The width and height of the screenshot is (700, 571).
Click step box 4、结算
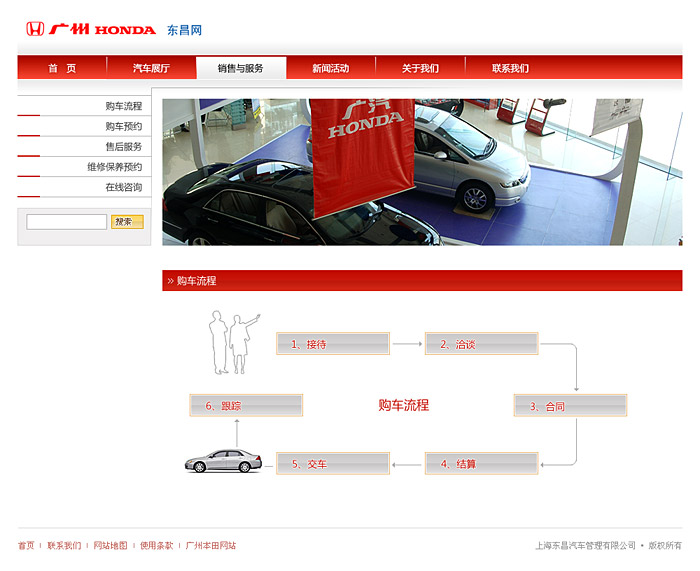point(482,463)
